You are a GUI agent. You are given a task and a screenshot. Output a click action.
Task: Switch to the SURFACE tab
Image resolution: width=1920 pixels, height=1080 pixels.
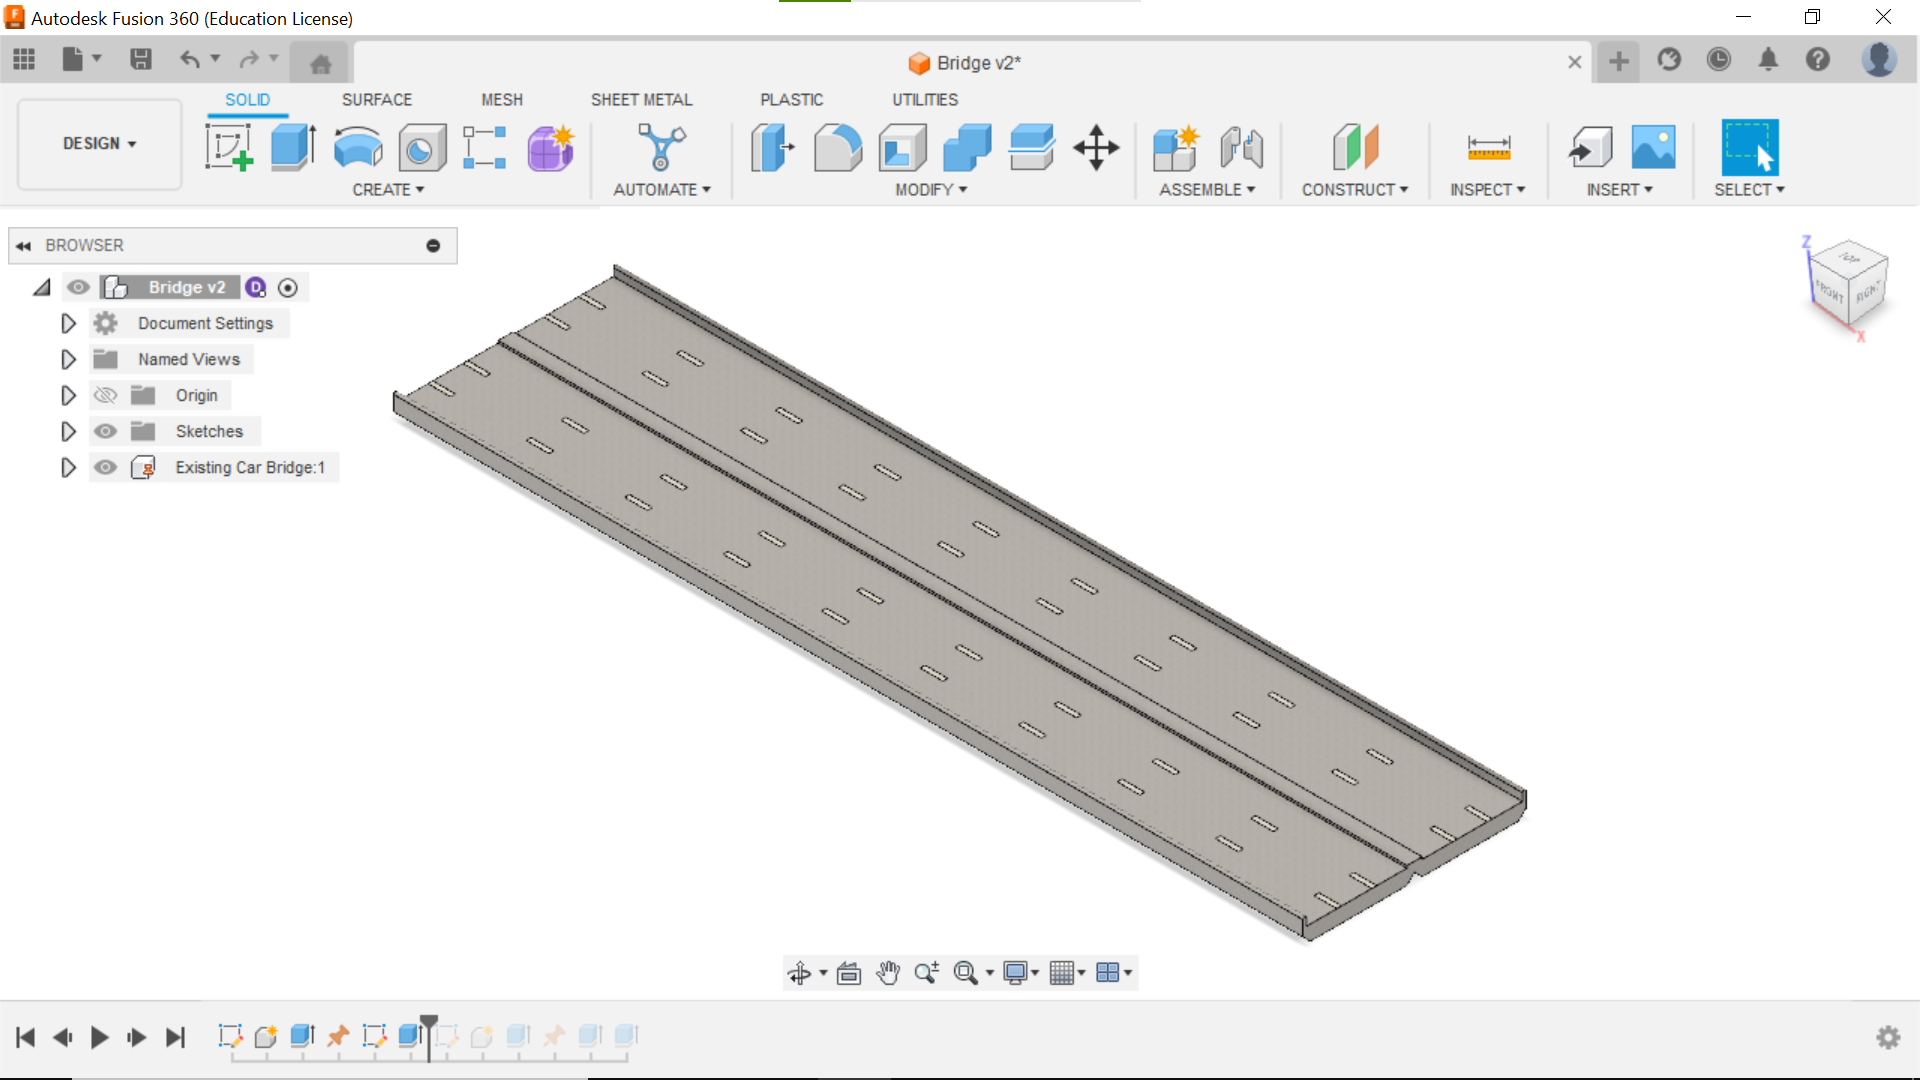(x=376, y=100)
